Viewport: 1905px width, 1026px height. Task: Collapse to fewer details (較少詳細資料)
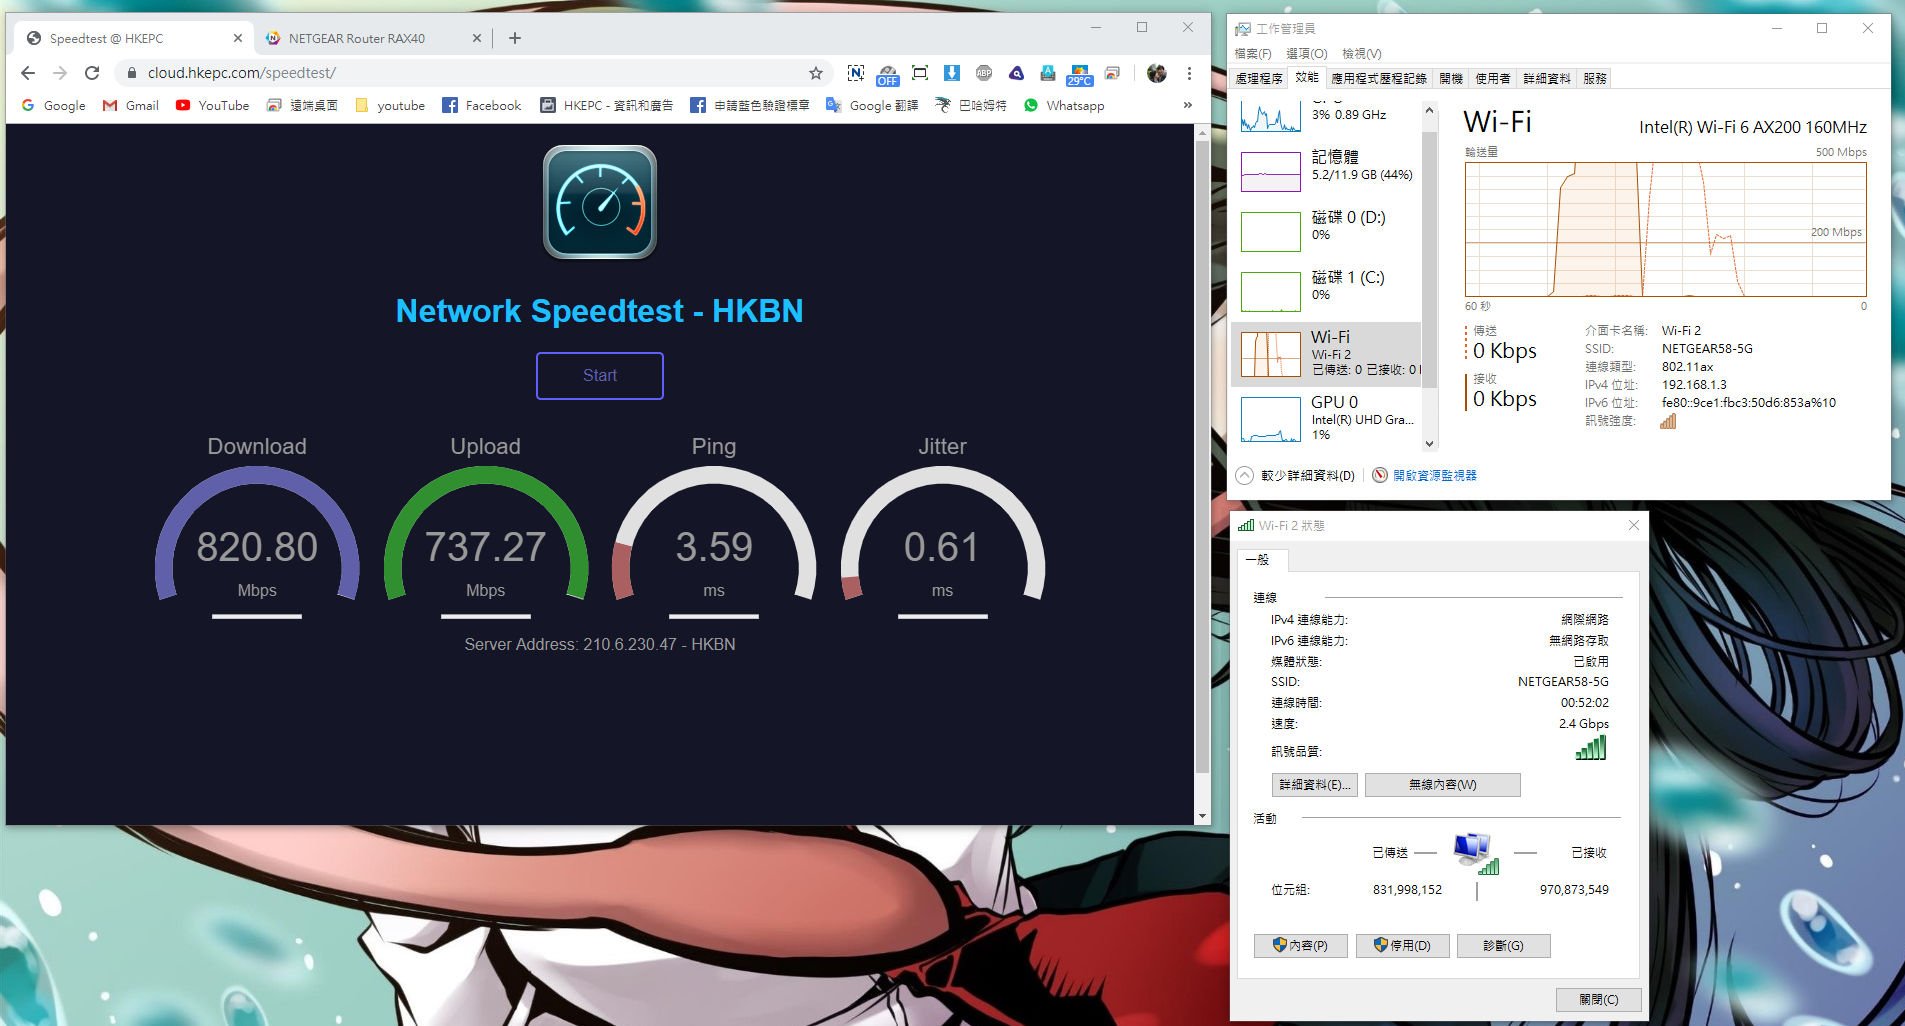pyautogui.click(x=1296, y=476)
